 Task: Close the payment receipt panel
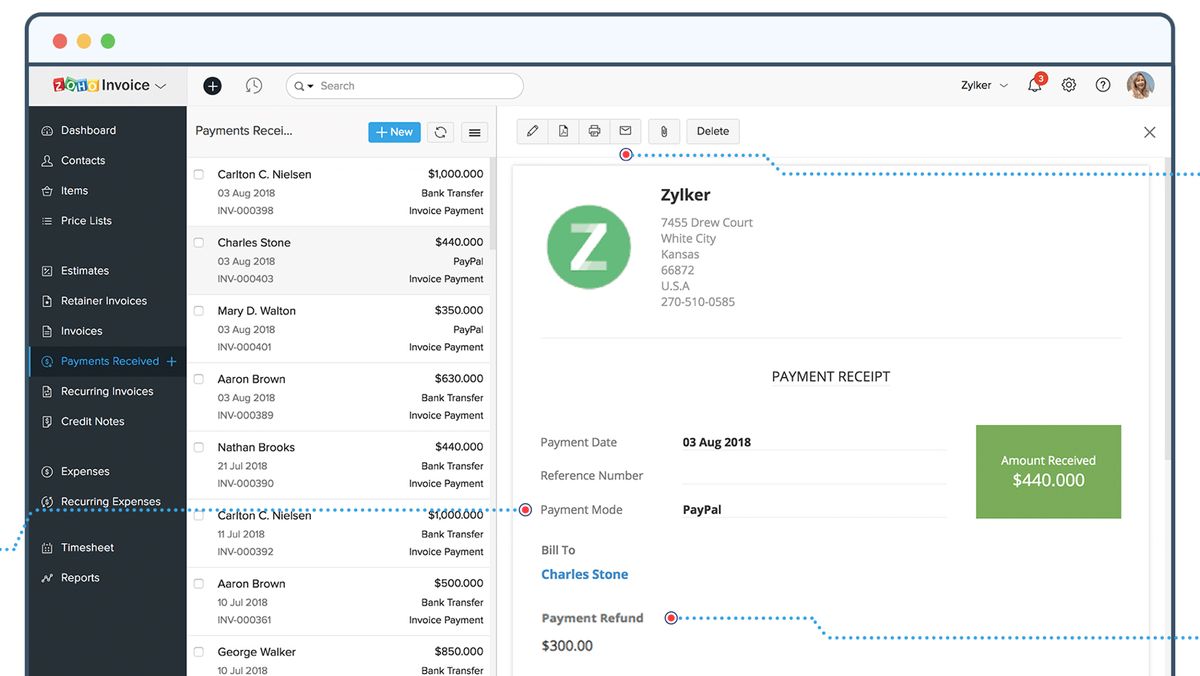[1149, 132]
